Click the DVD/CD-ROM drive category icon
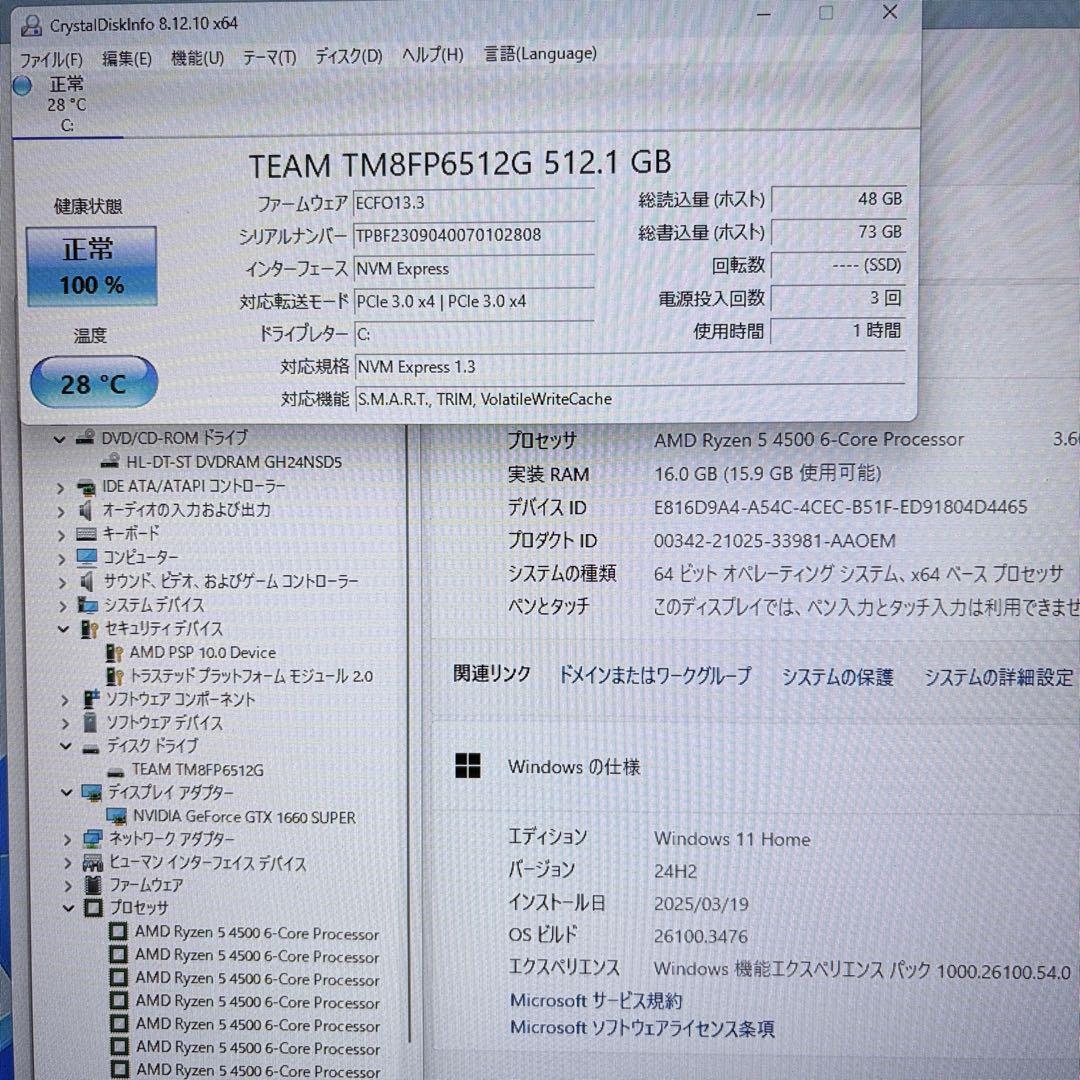The image size is (1080, 1080). pos(85,437)
